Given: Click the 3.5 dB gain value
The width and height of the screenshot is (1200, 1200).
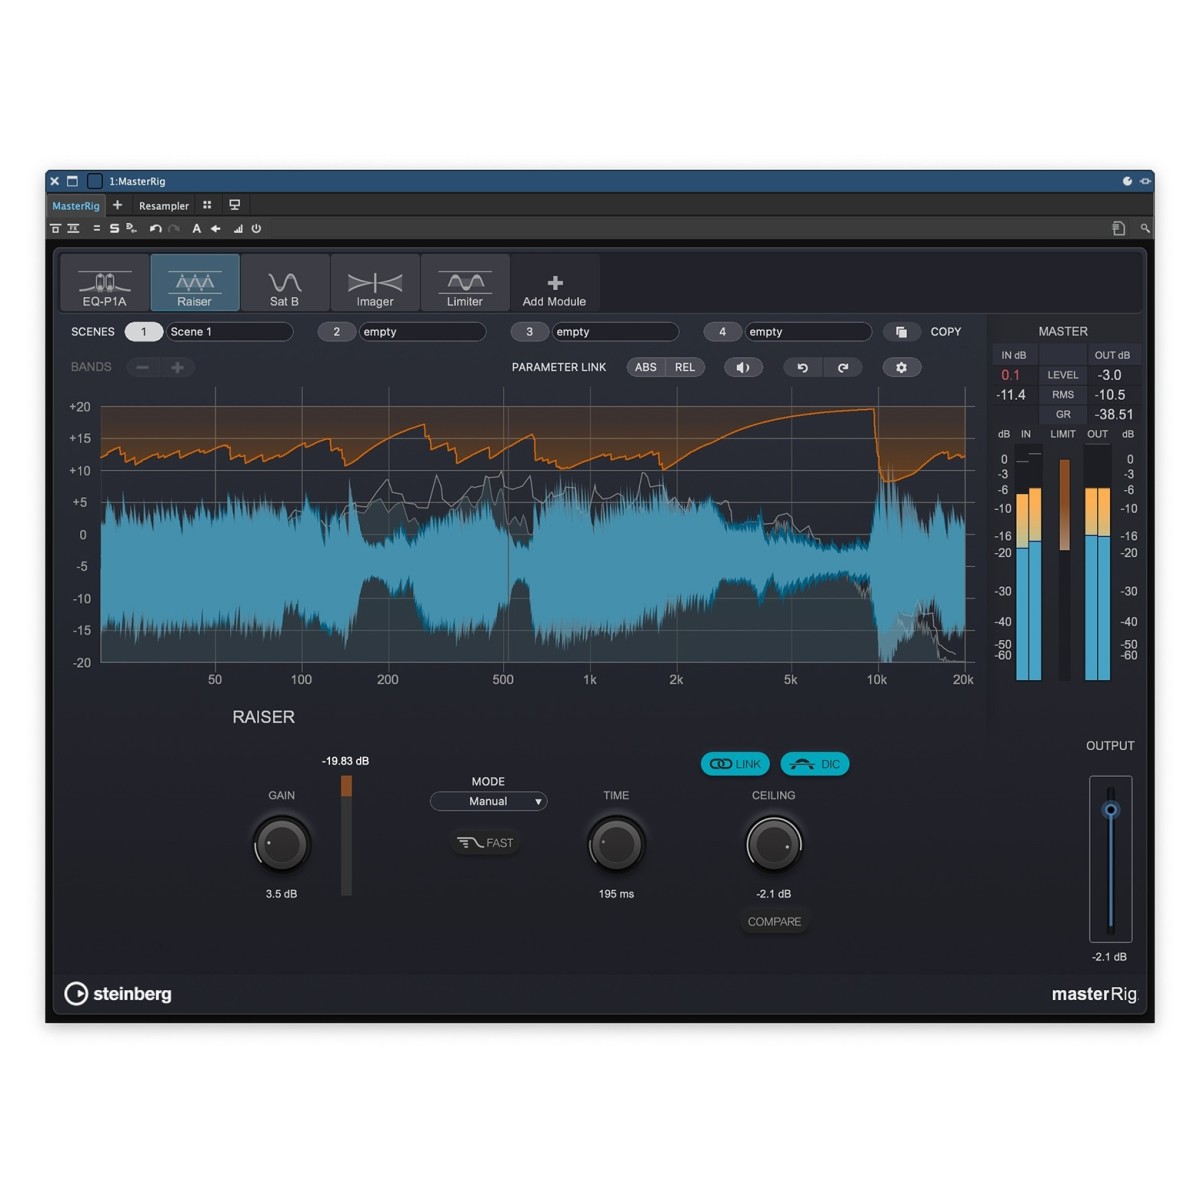Looking at the screenshot, I should click(282, 894).
